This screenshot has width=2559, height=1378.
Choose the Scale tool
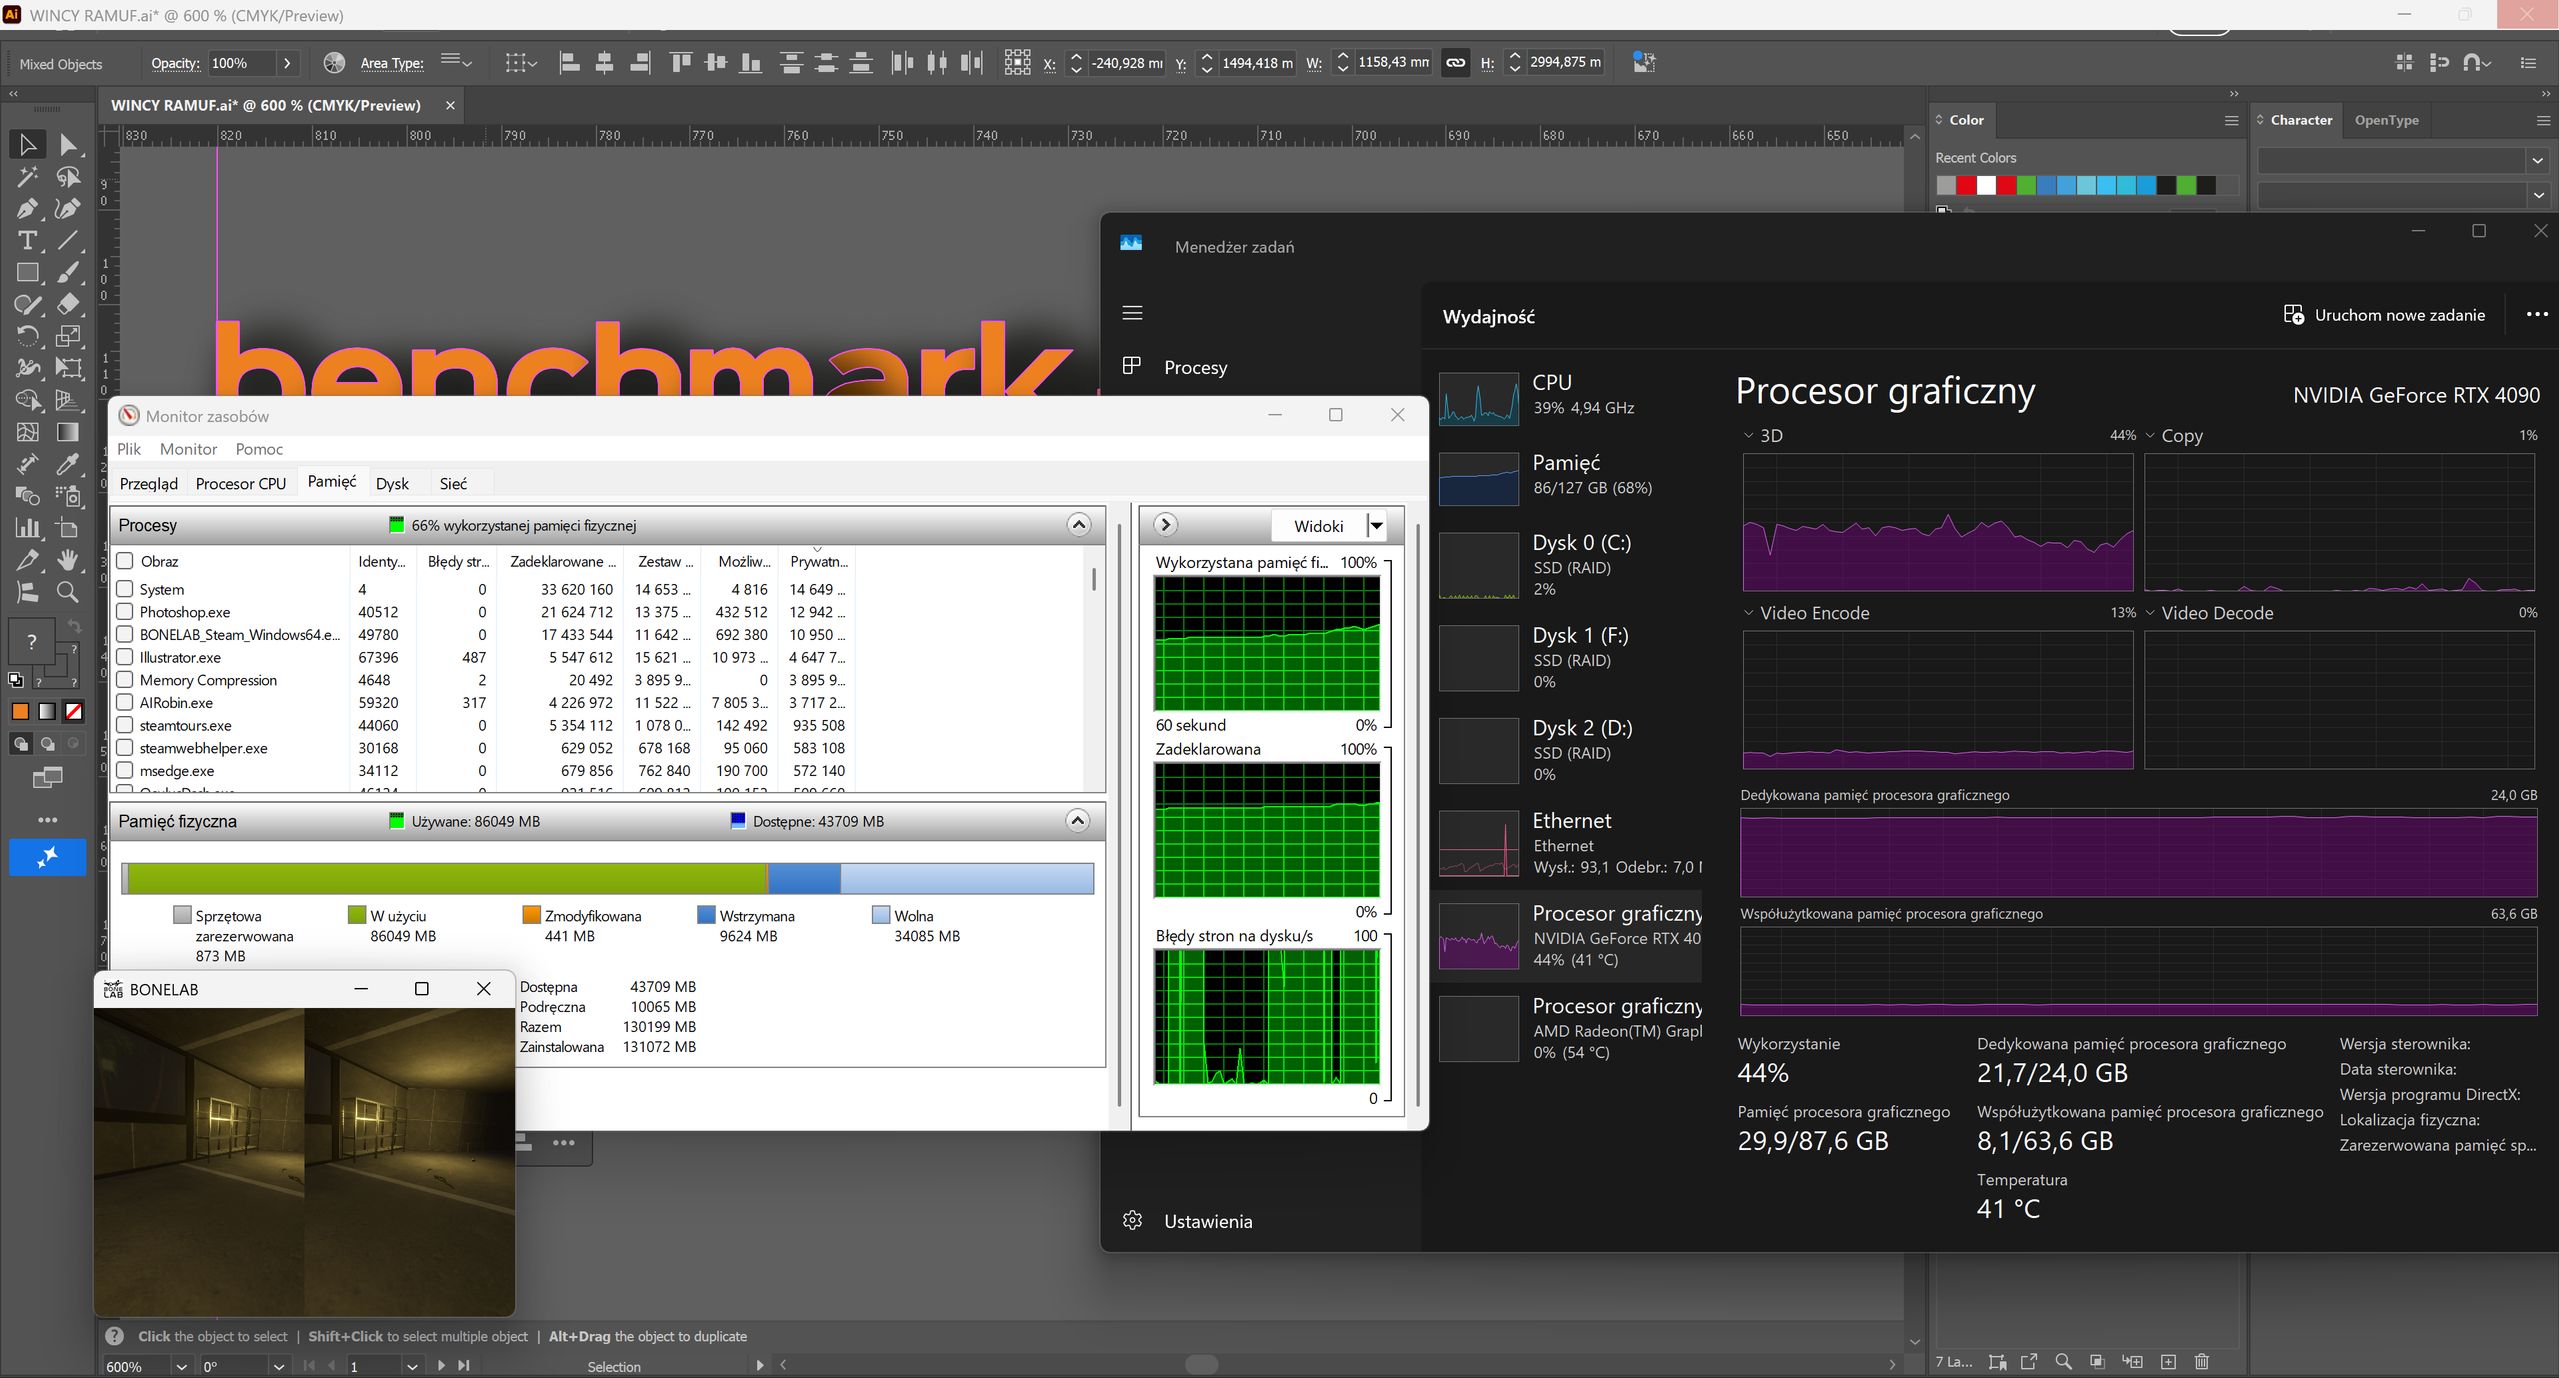[68, 336]
